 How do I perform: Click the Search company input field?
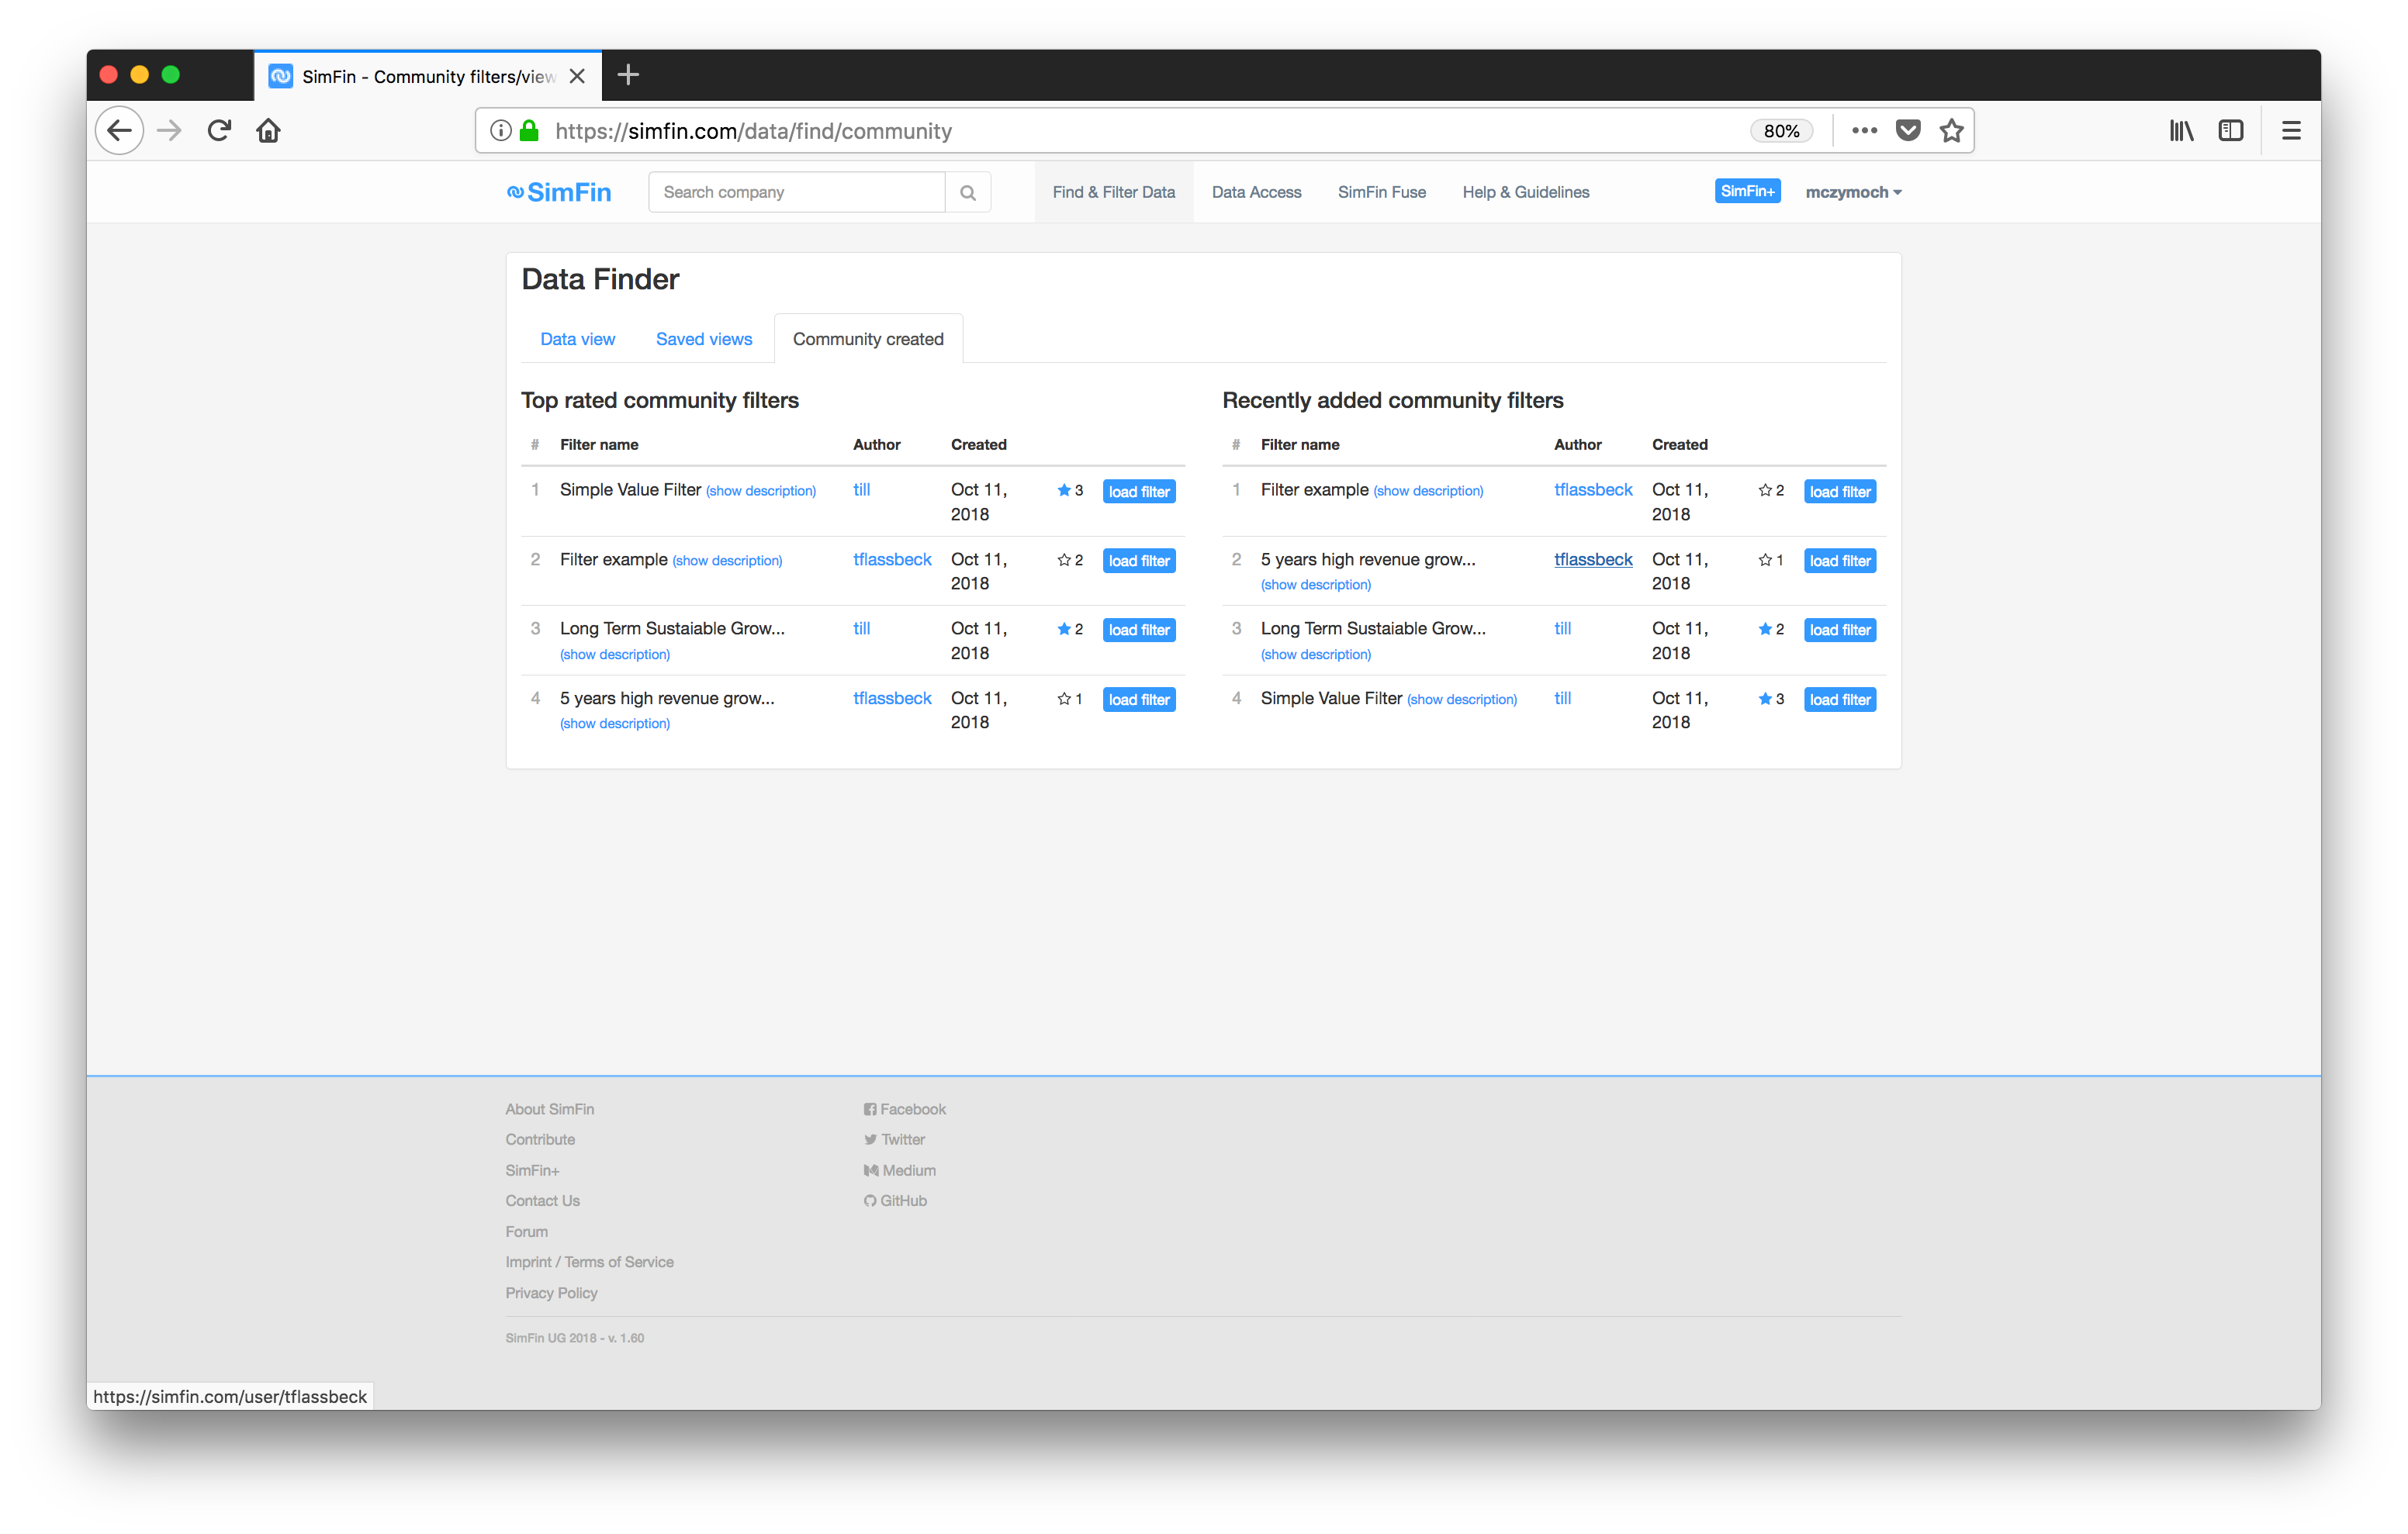coord(796,192)
